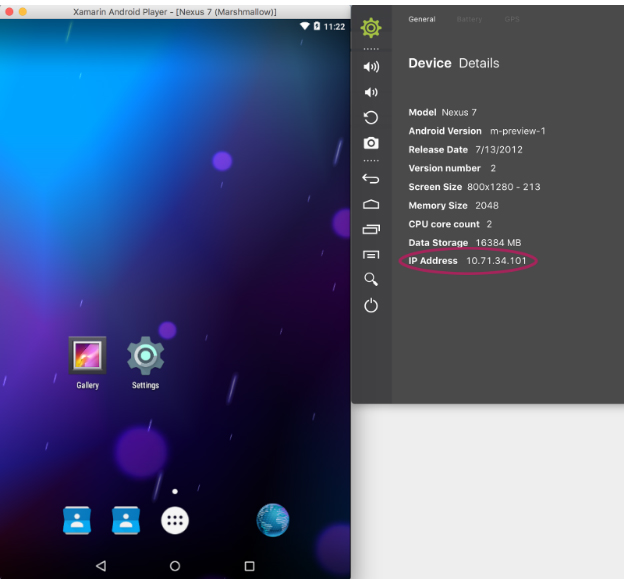
Task: Launch the Browser globe icon
Action: tap(273, 520)
